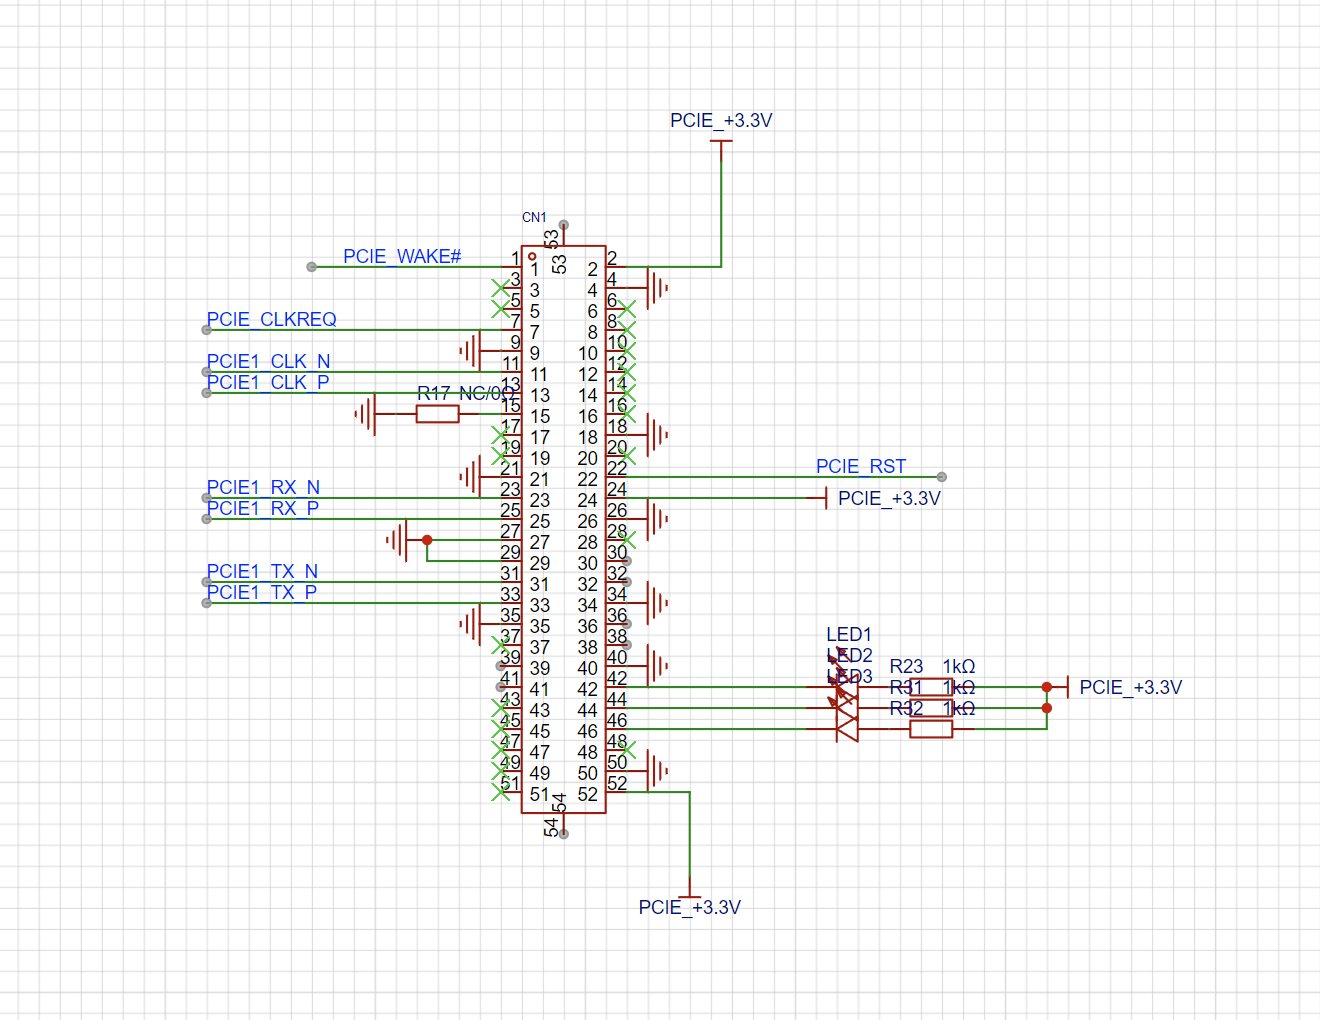Viewport: 1320px width, 1020px height.
Task: Select the R23 resistor designator
Action: 906,666
